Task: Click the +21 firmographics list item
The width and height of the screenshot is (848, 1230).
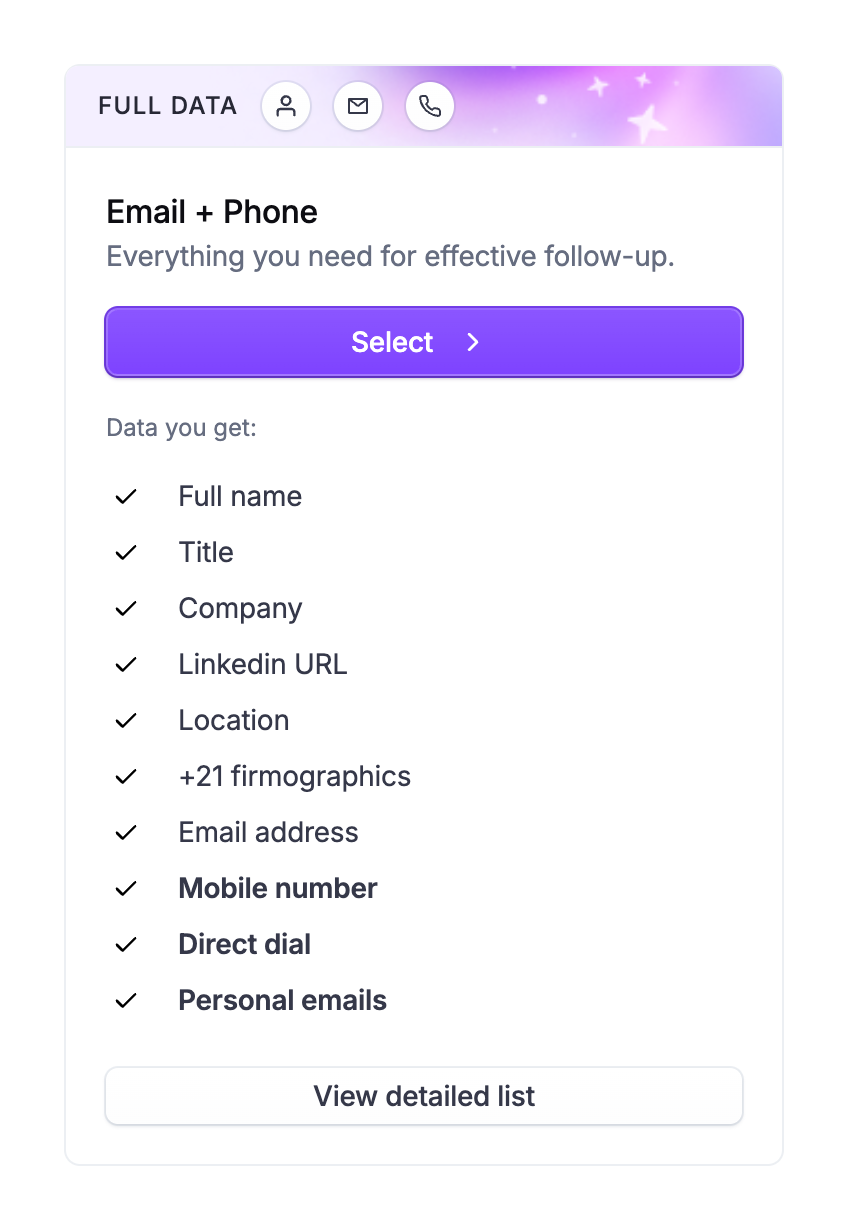Action: tap(294, 777)
